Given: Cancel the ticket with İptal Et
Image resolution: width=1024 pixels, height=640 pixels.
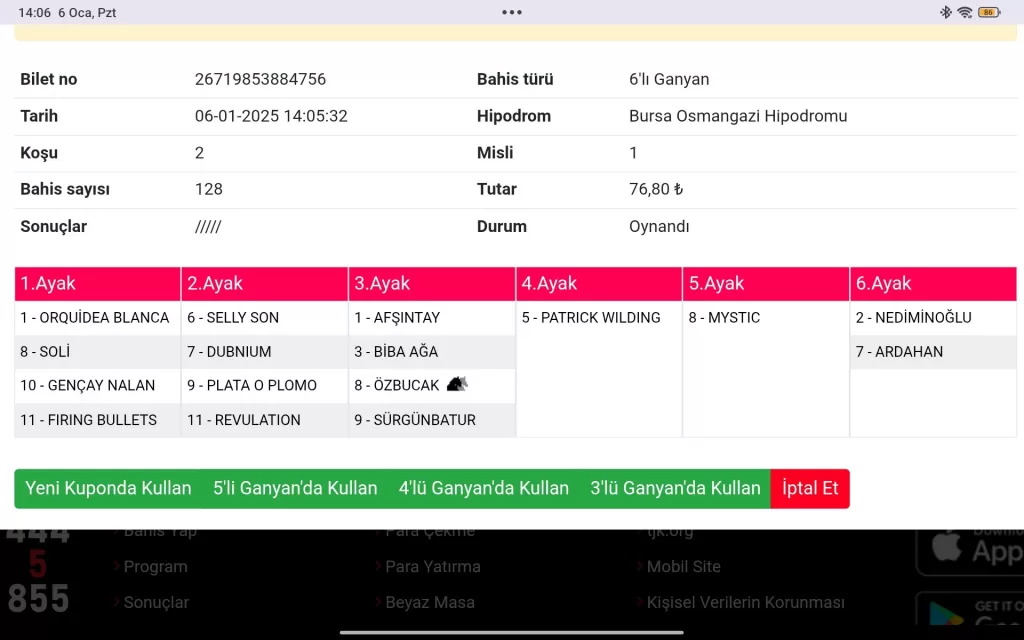Looking at the screenshot, I should (810, 488).
